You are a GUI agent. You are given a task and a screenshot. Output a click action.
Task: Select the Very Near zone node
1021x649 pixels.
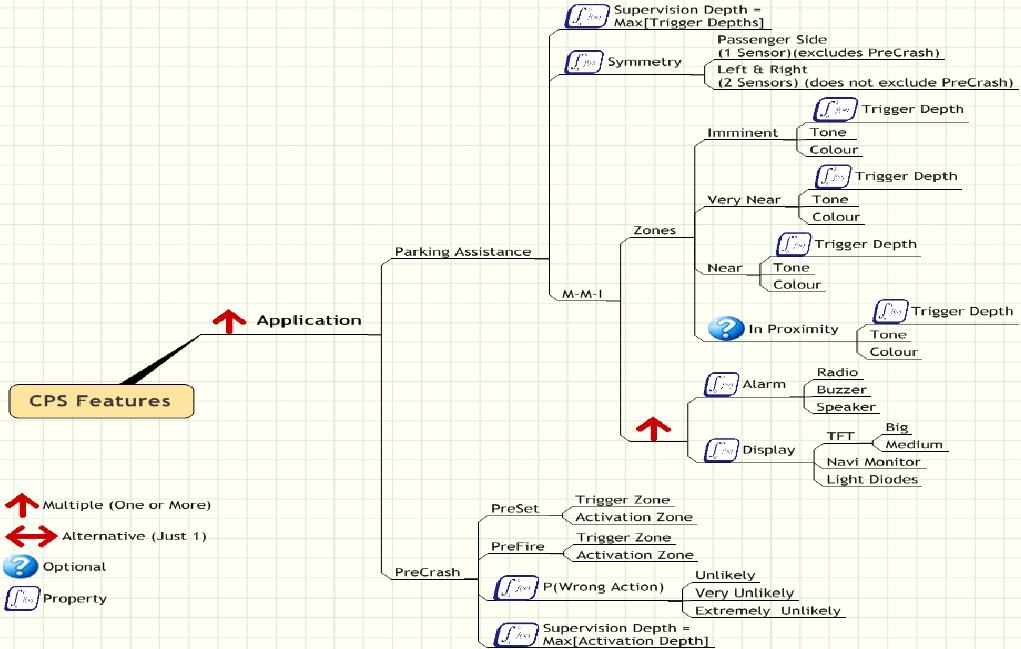pos(744,200)
